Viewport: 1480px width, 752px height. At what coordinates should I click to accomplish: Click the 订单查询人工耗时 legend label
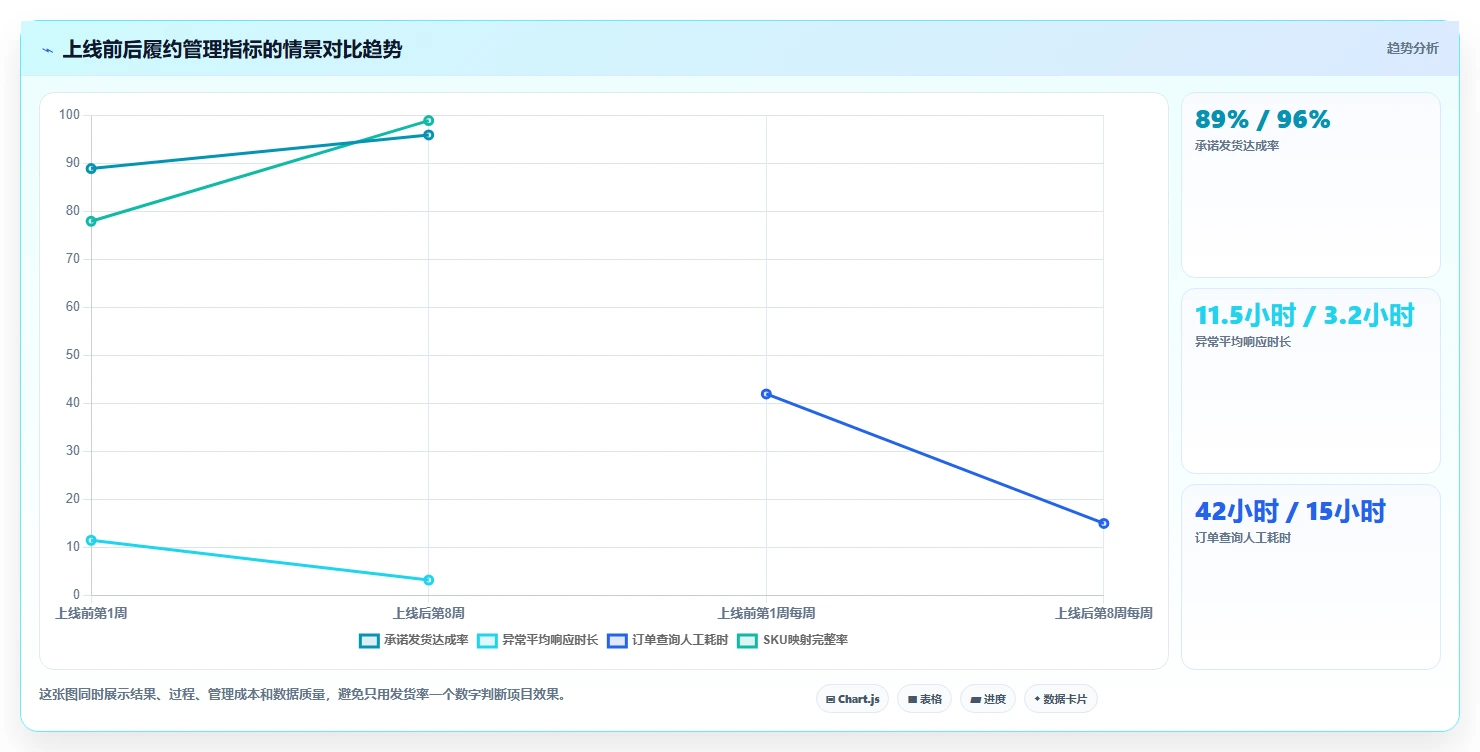tap(680, 640)
